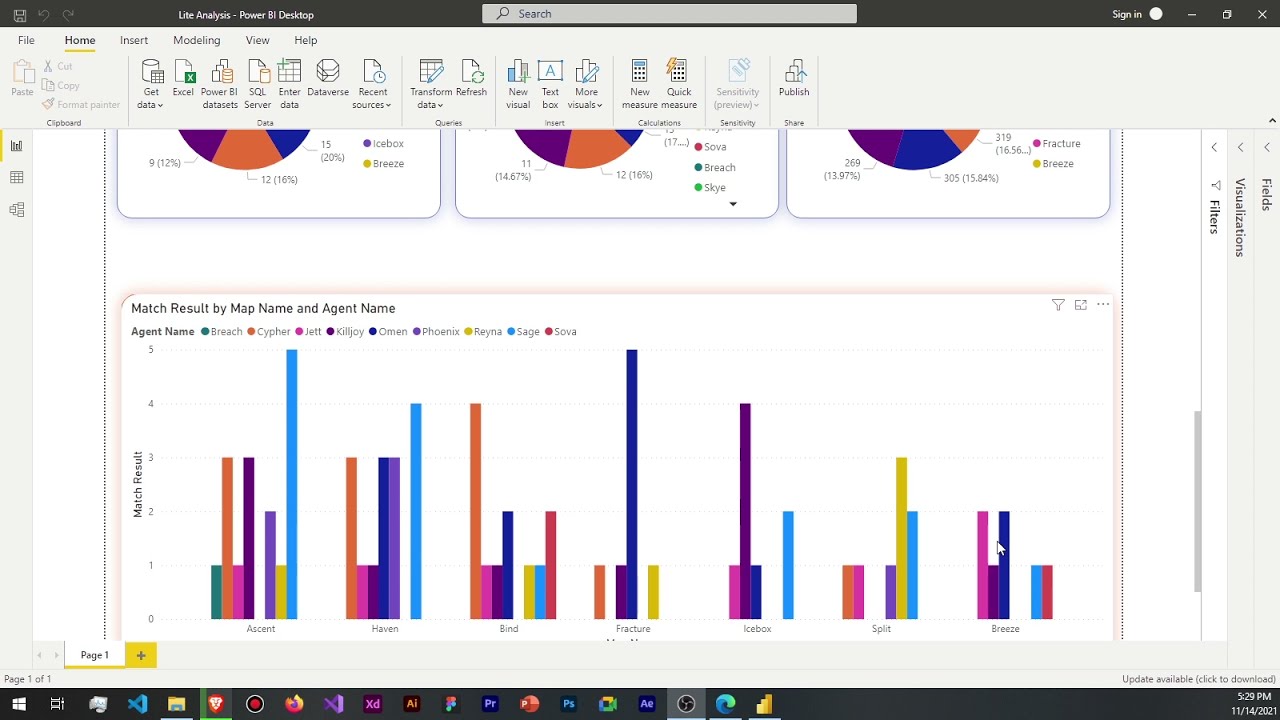Open Adobe Illustrator from taskbar

tap(411, 704)
